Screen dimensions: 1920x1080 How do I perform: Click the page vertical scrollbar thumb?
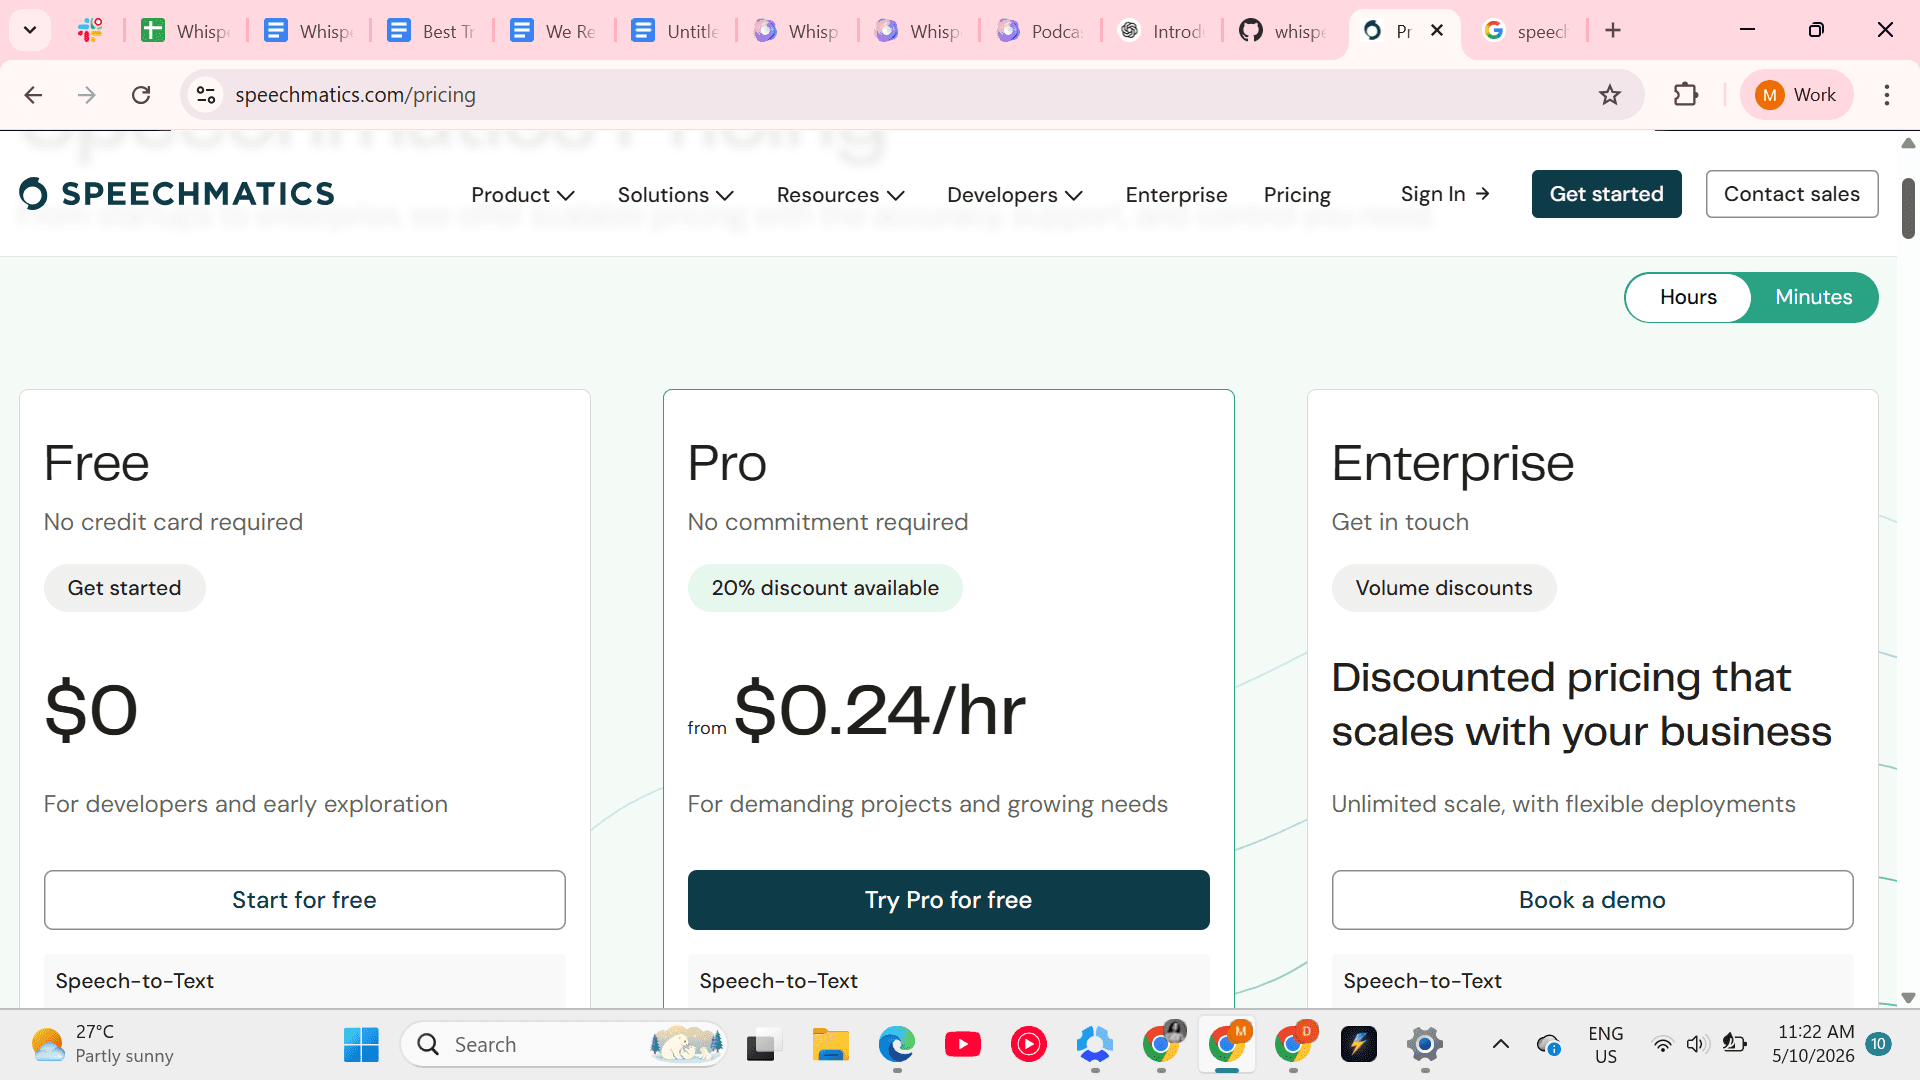point(1908,208)
